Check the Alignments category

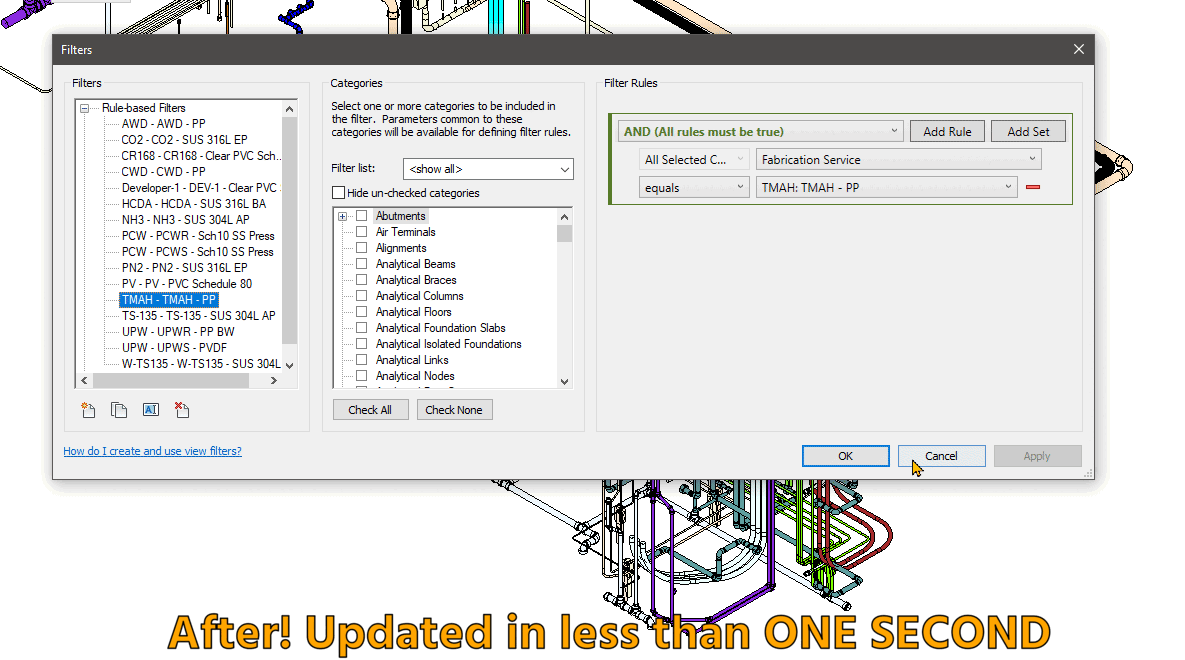tap(362, 248)
